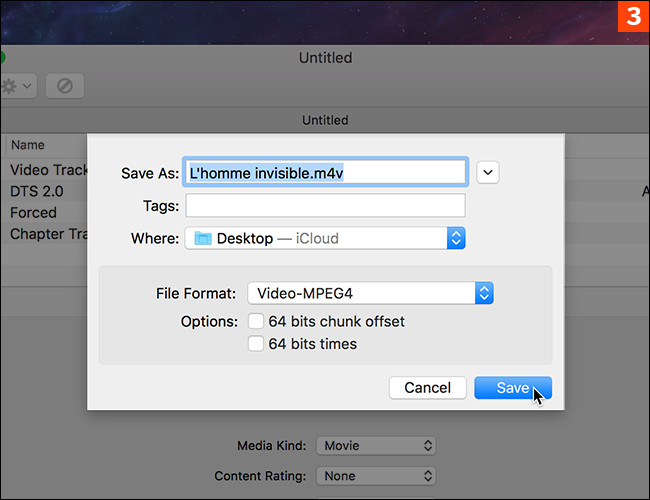The width and height of the screenshot is (650, 500).
Task: Open the Where location dropdown
Action: click(x=325, y=238)
